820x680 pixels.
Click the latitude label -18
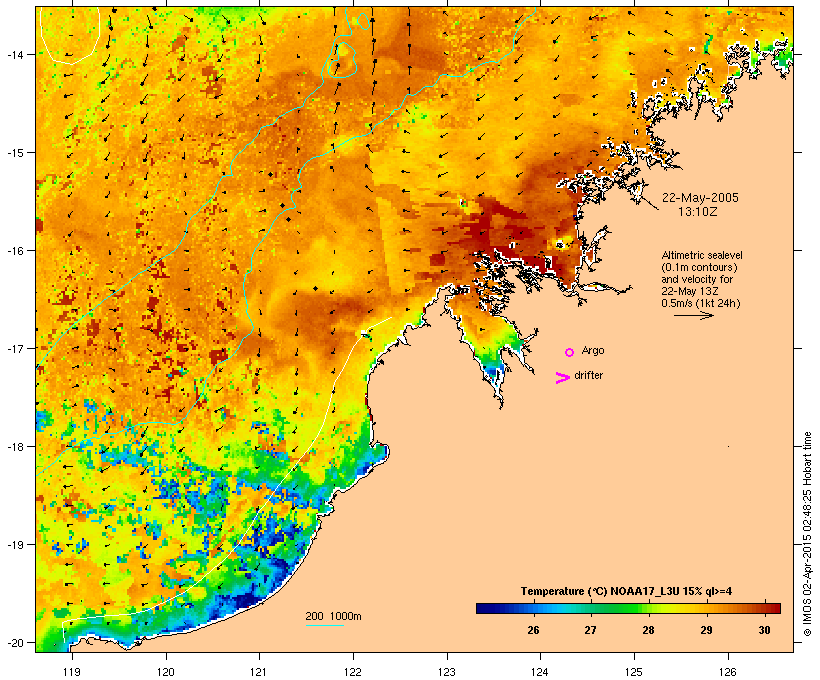(14, 447)
